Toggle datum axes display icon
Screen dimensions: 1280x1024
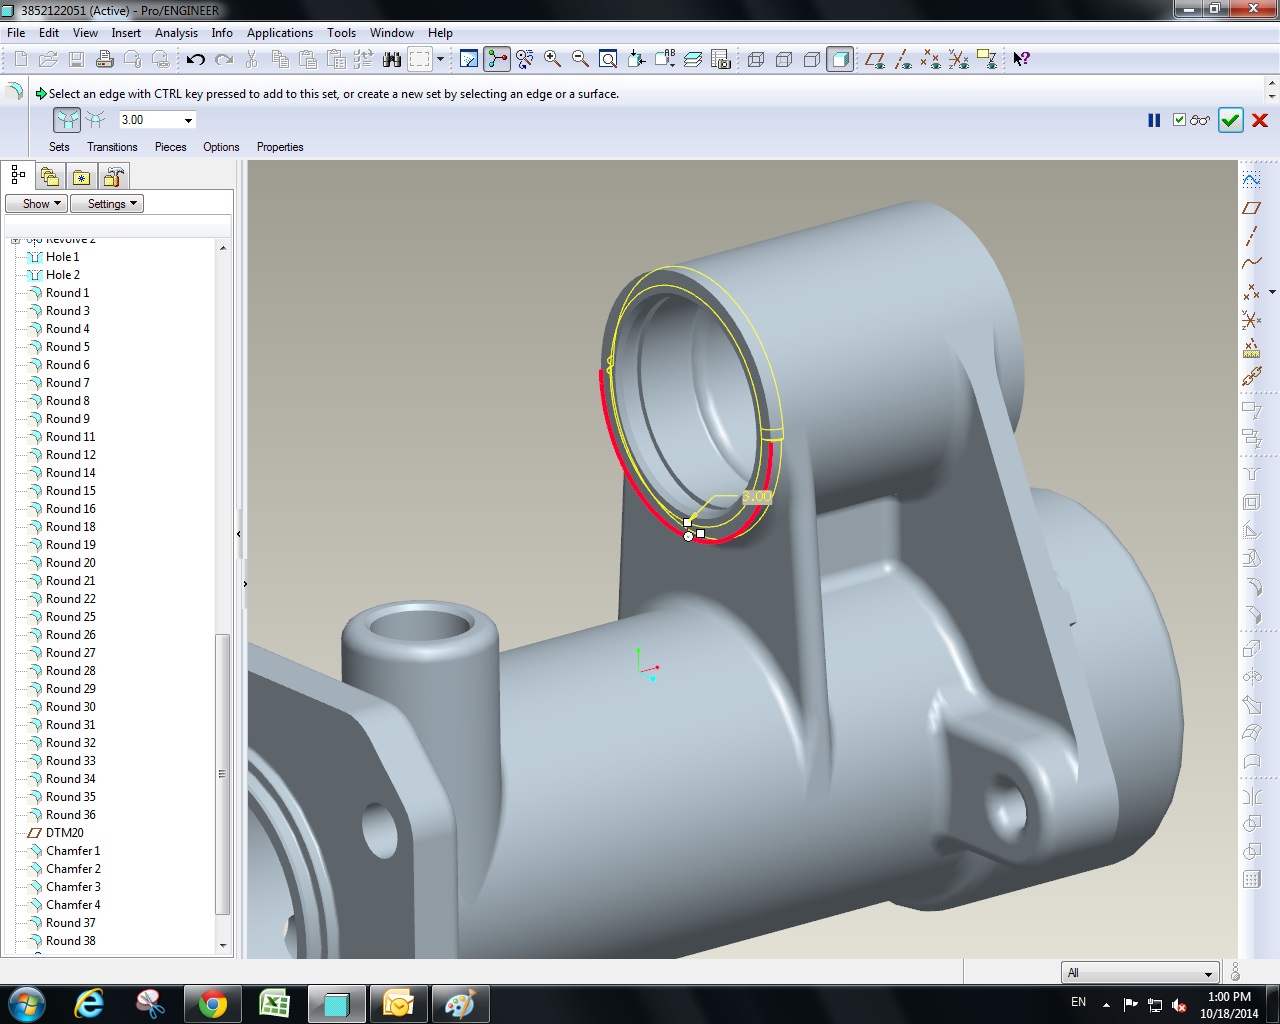[x=903, y=59]
